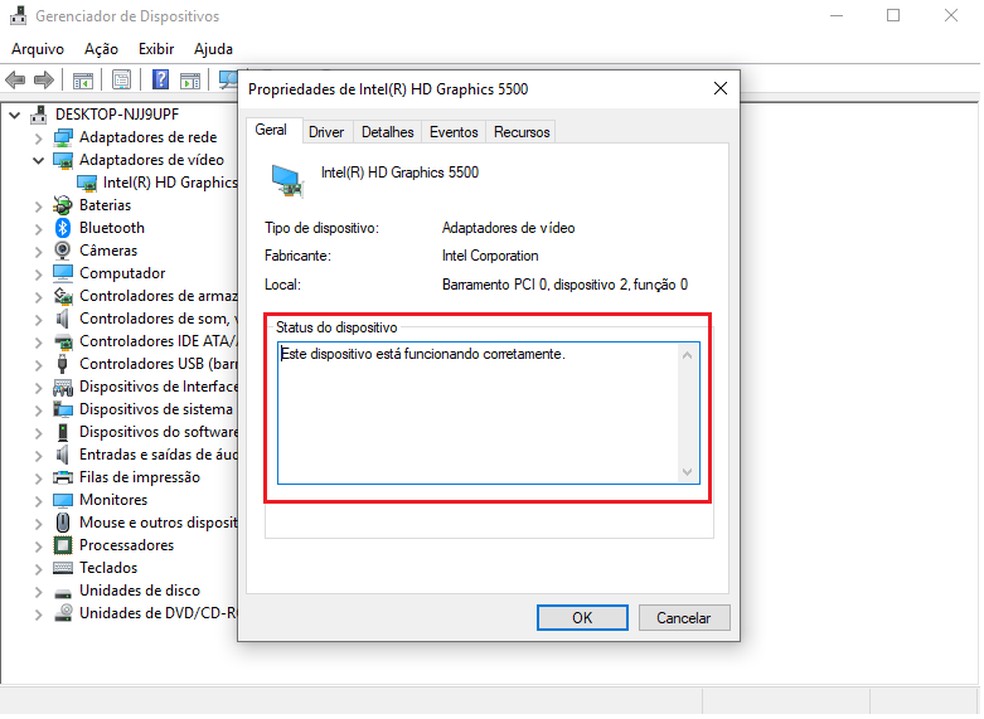The image size is (984, 719).
Task: Select the Intel(R) HD Graphics tree device icon
Action: 87,183
